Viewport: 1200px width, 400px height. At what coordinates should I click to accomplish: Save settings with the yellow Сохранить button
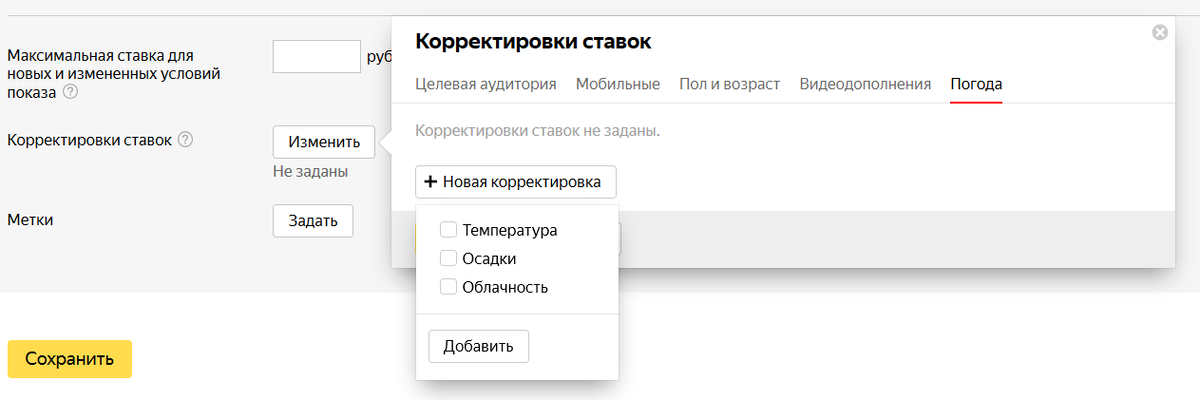[70, 359]
